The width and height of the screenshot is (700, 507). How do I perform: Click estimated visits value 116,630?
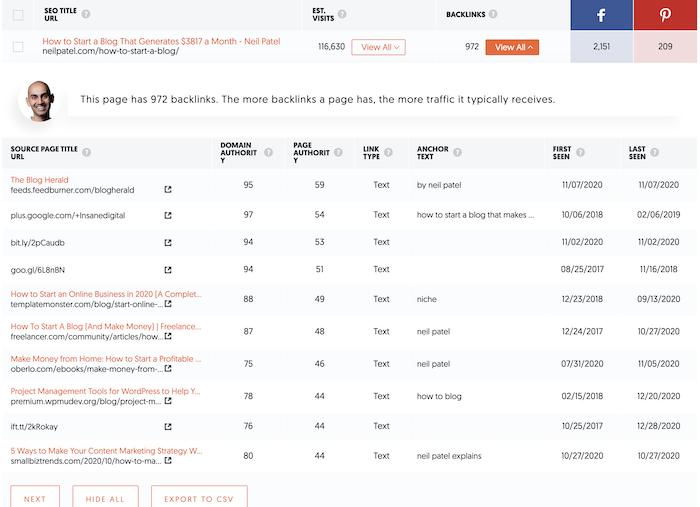331,46
